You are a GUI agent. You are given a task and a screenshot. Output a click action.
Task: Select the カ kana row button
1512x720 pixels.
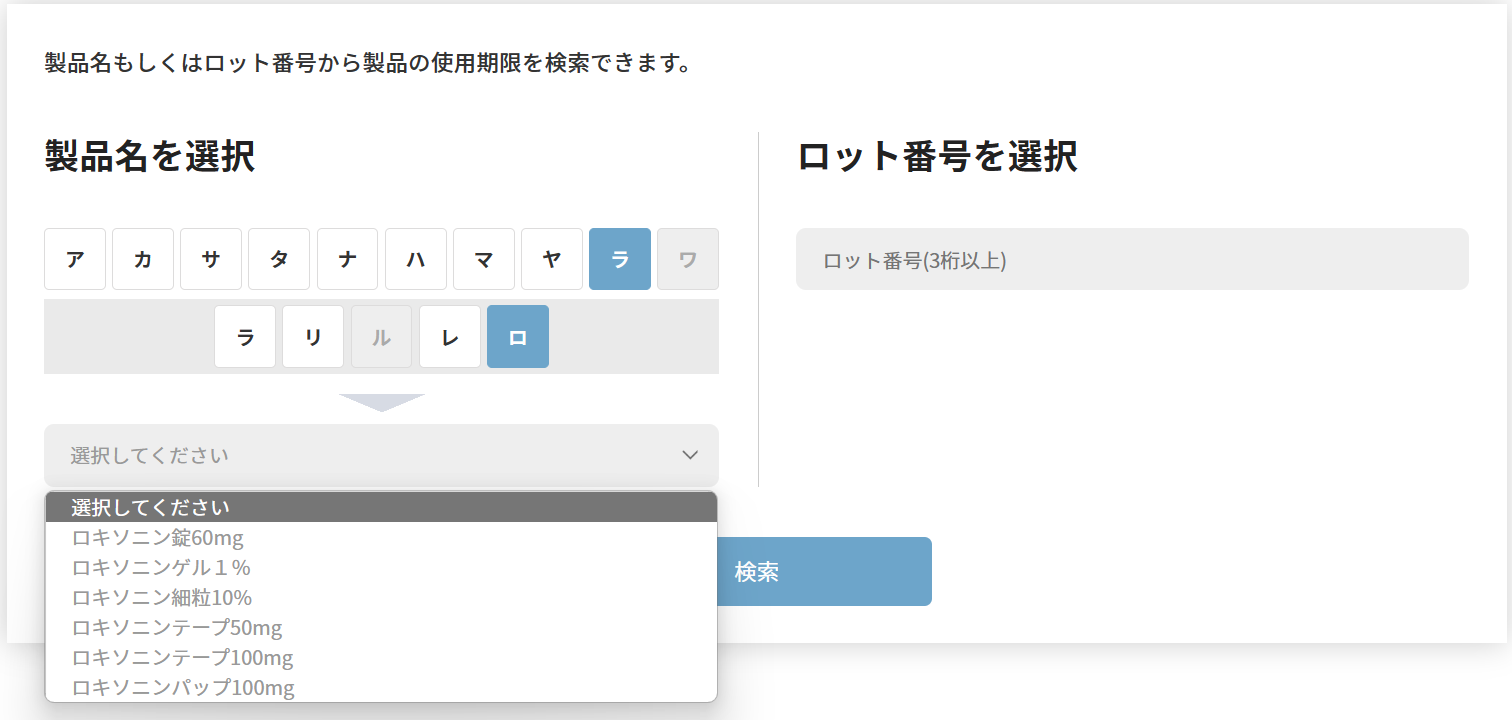point(143,259)
